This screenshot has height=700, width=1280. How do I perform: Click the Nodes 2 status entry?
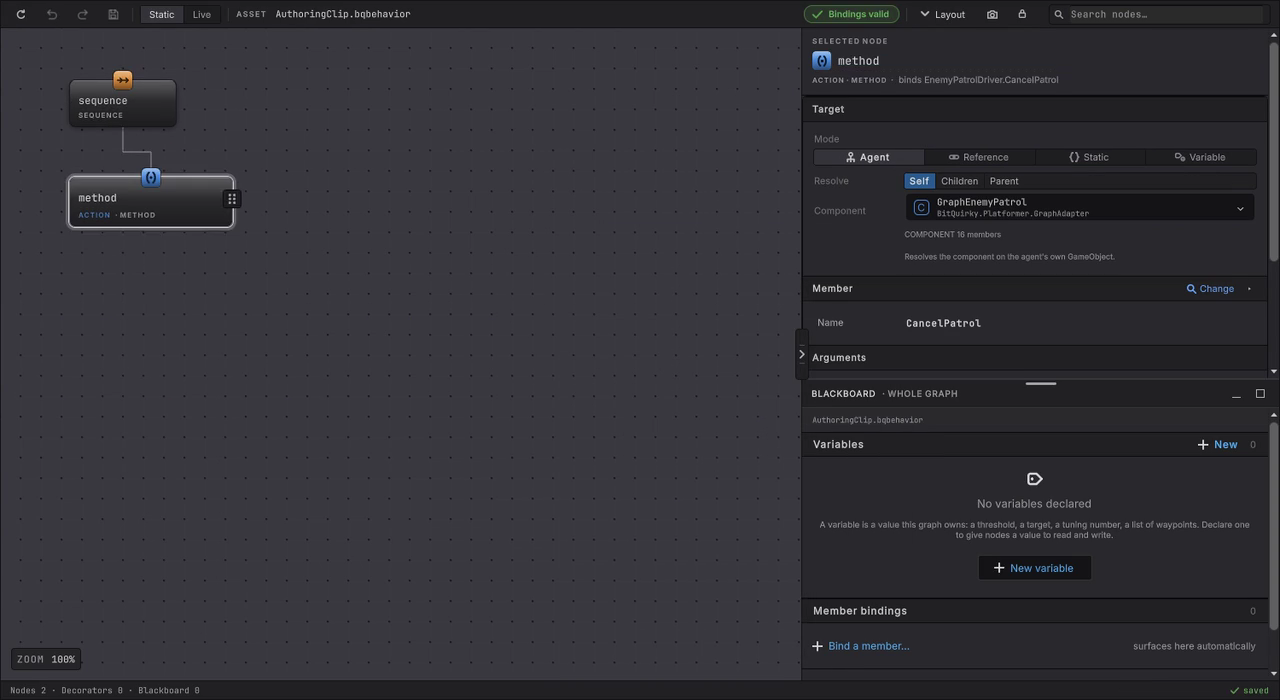click(28, 690)
